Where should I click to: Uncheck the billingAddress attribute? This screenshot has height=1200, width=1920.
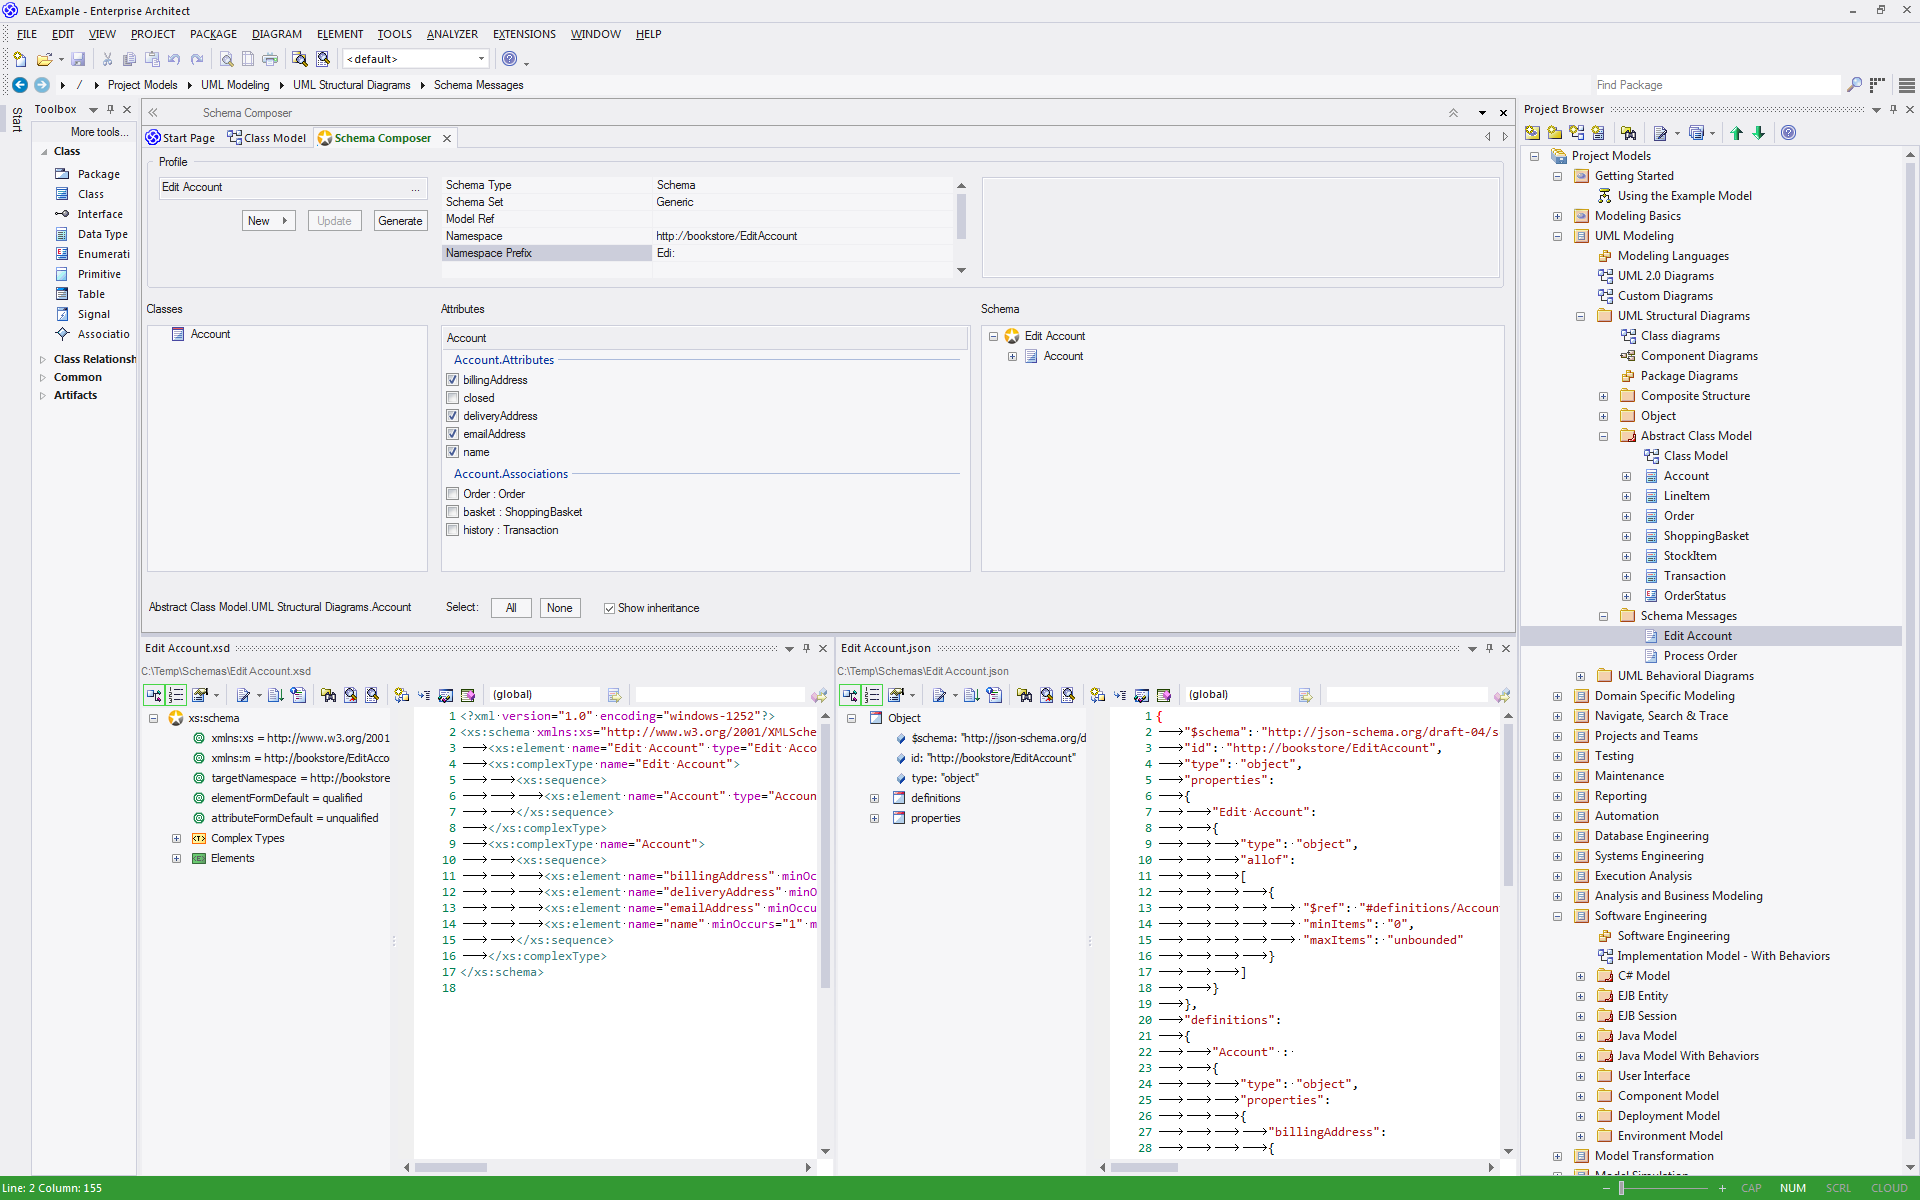pos(453,380)
